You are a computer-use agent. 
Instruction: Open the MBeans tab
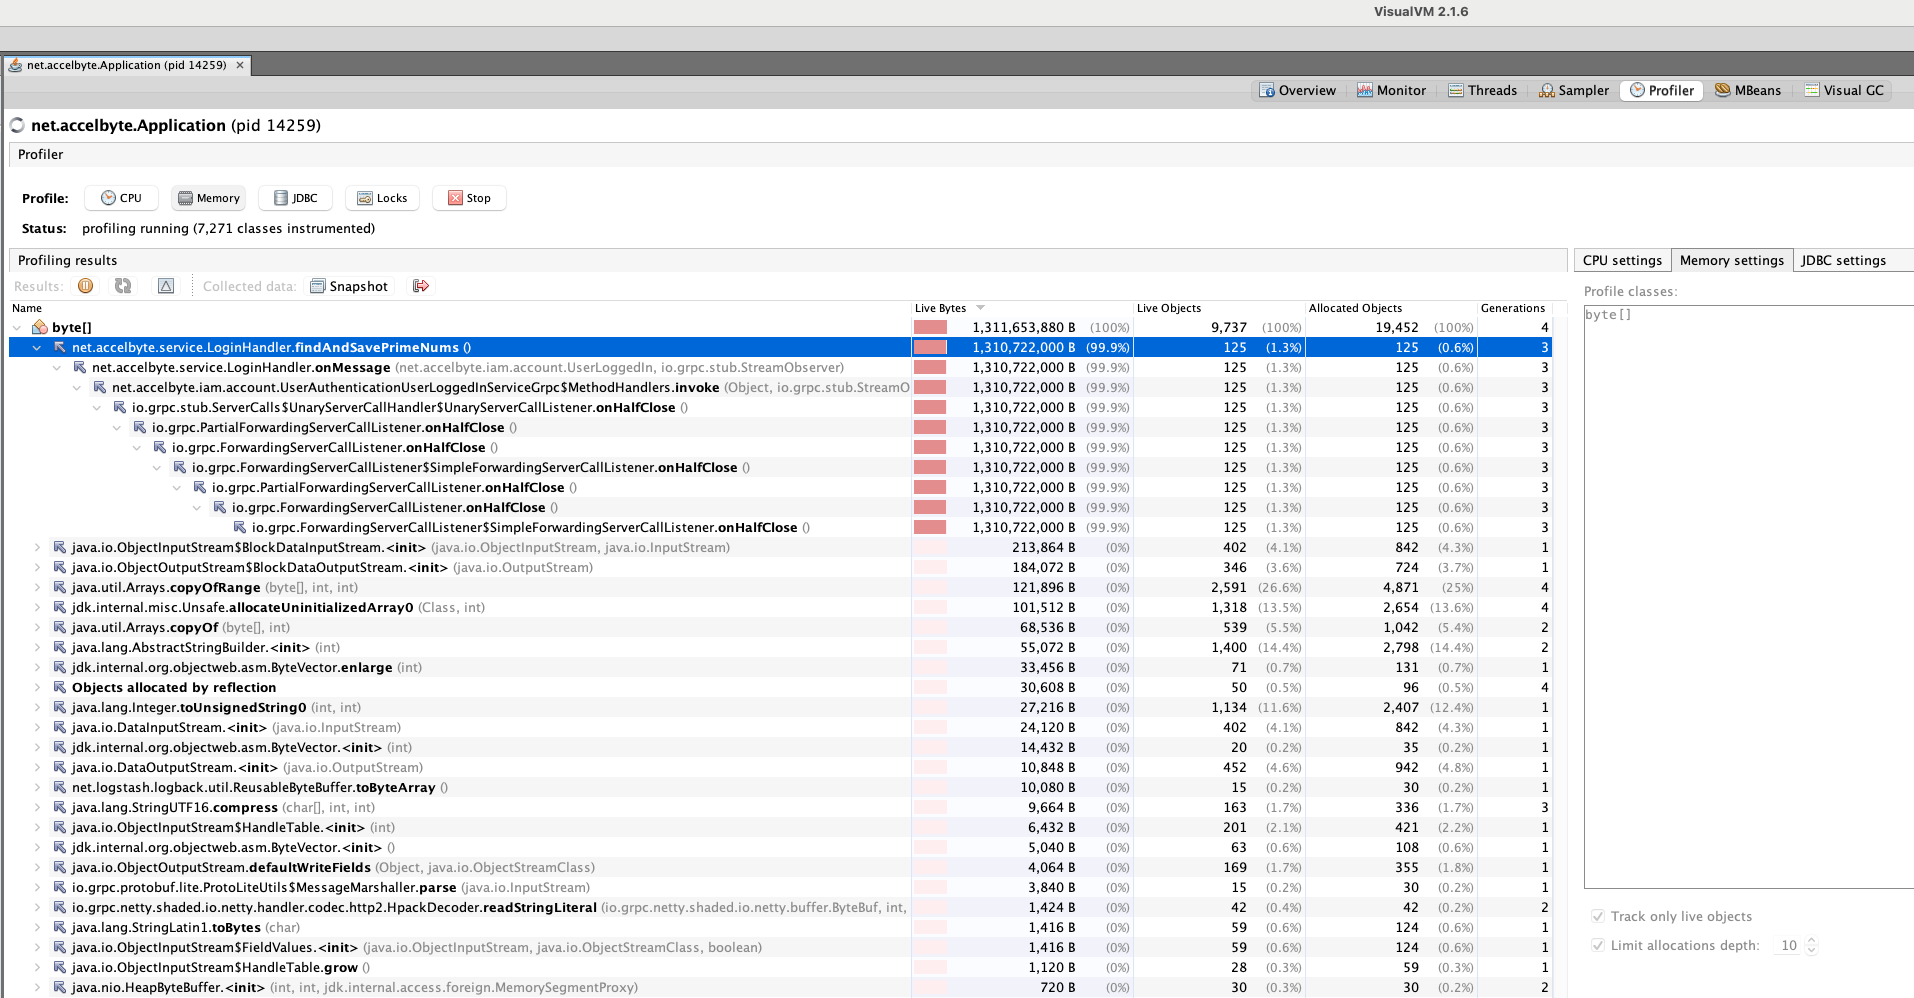pyautogui.click(x=1748, y=90)
